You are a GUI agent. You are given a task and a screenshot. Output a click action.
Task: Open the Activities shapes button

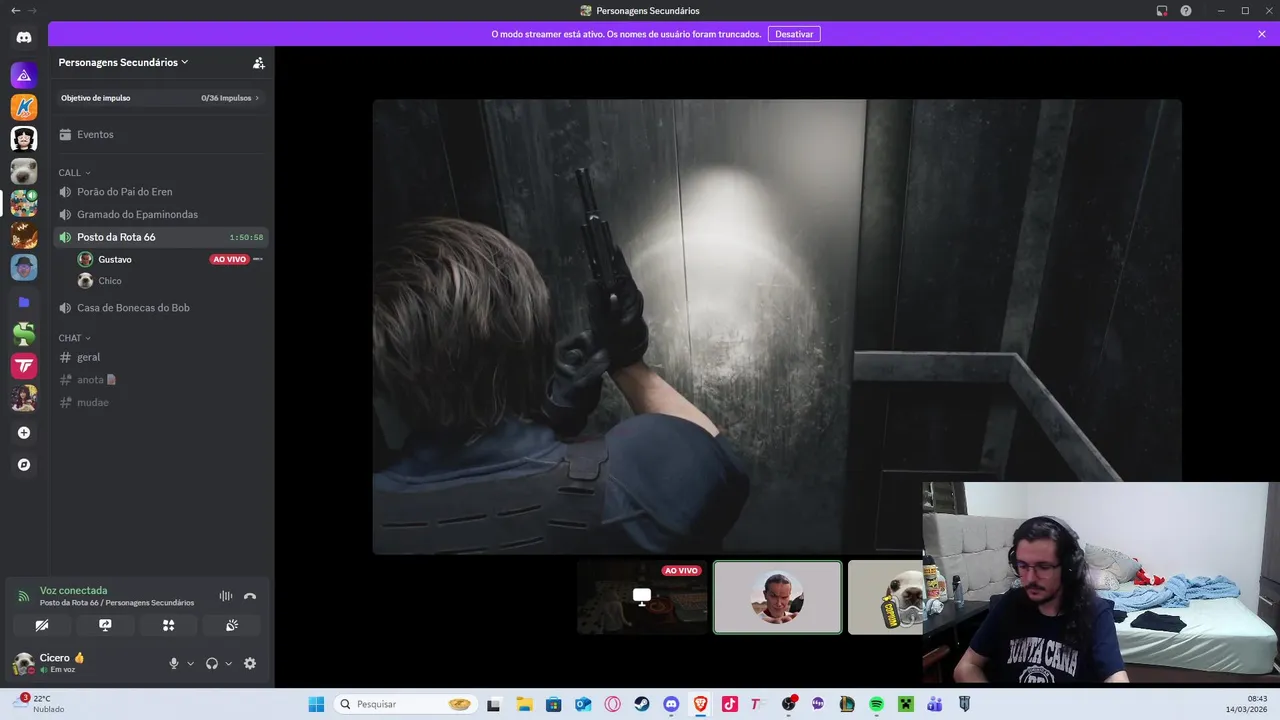[x=168, y=625]
